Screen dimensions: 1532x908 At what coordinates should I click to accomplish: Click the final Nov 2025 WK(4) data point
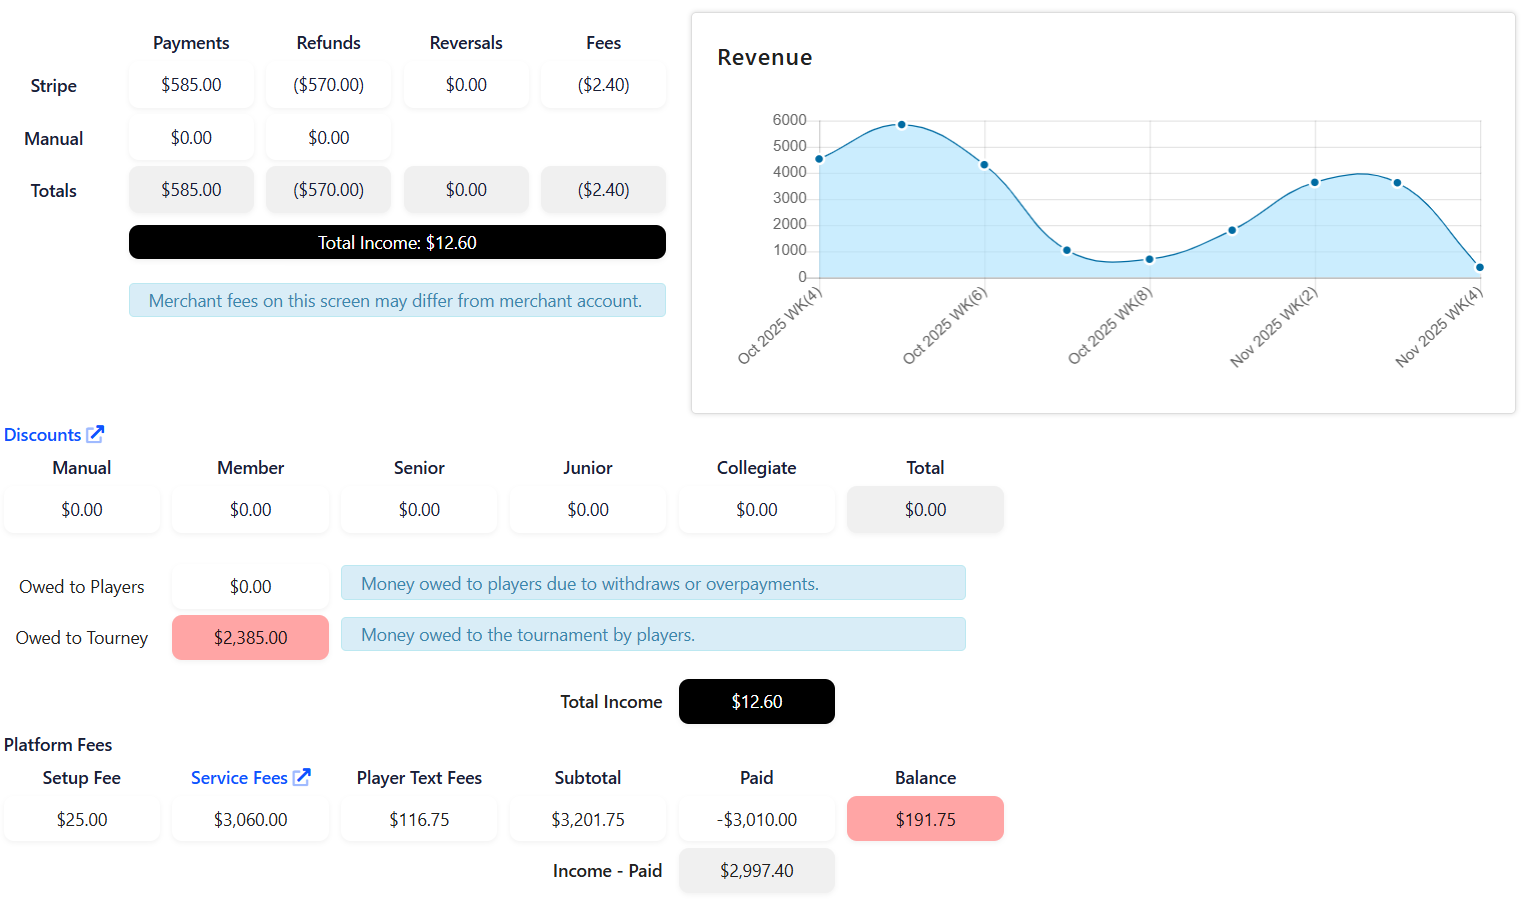point(1480,267)
